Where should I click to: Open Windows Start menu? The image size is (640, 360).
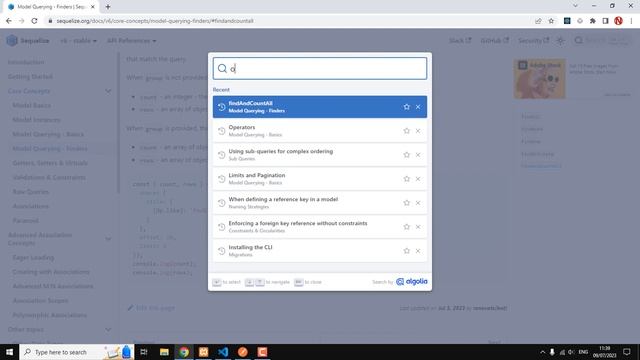(x=9, y=352)
